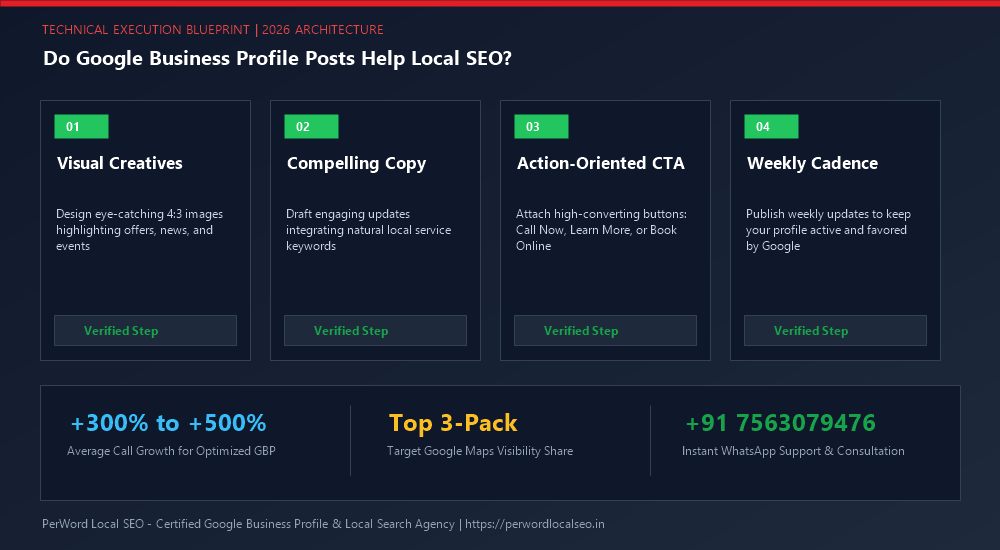Image resolution: width=1000 pixels, height=550 pixels.
Task: Click the 04 step badge
Action: coord(771,126)
